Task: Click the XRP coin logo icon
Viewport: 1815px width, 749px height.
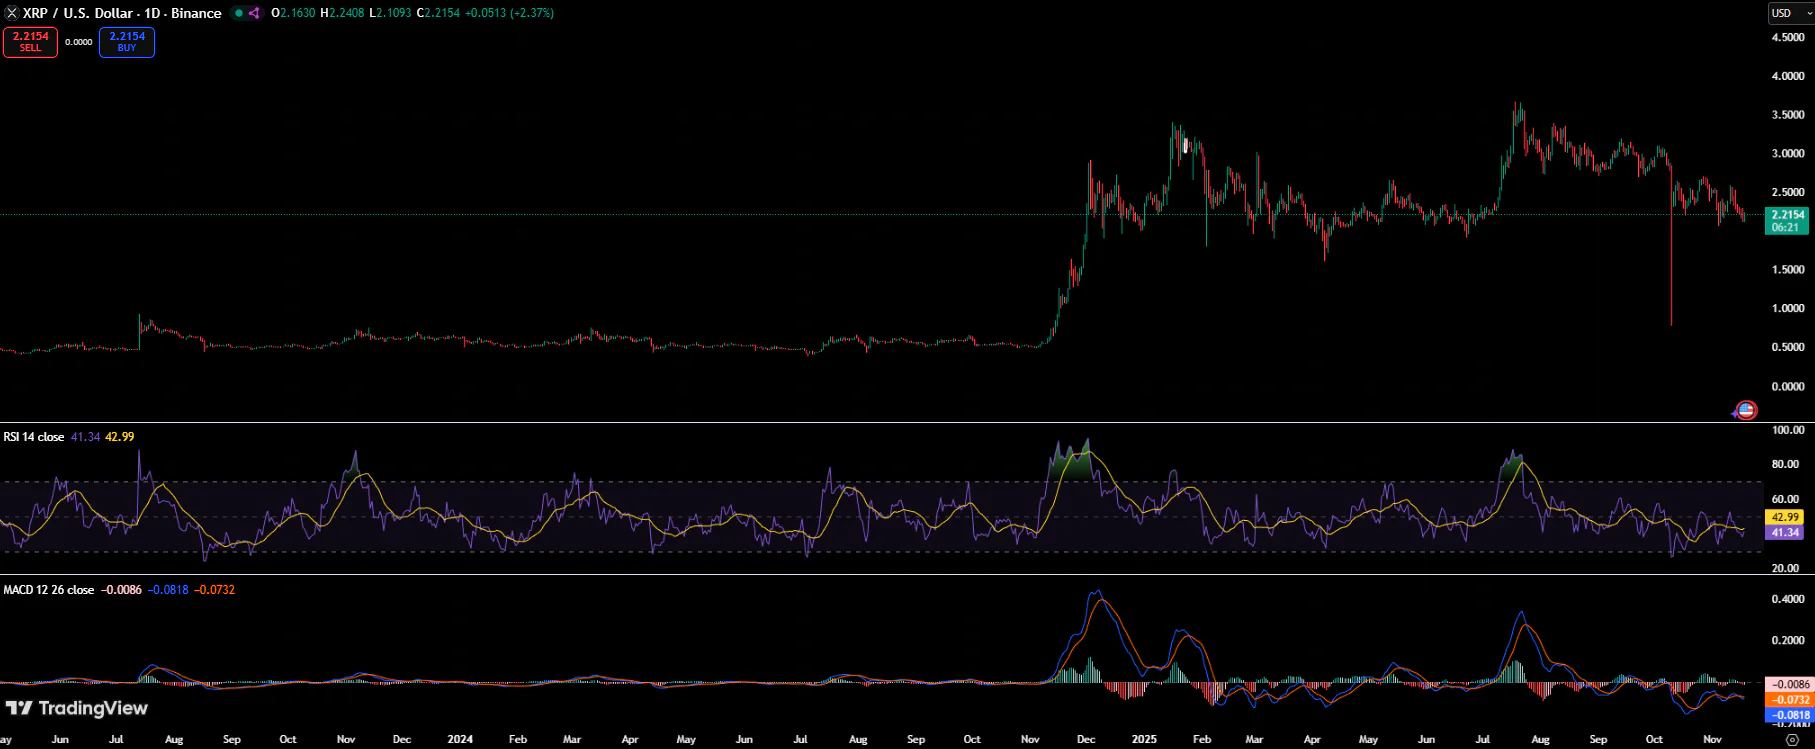Action: [12, 13]
